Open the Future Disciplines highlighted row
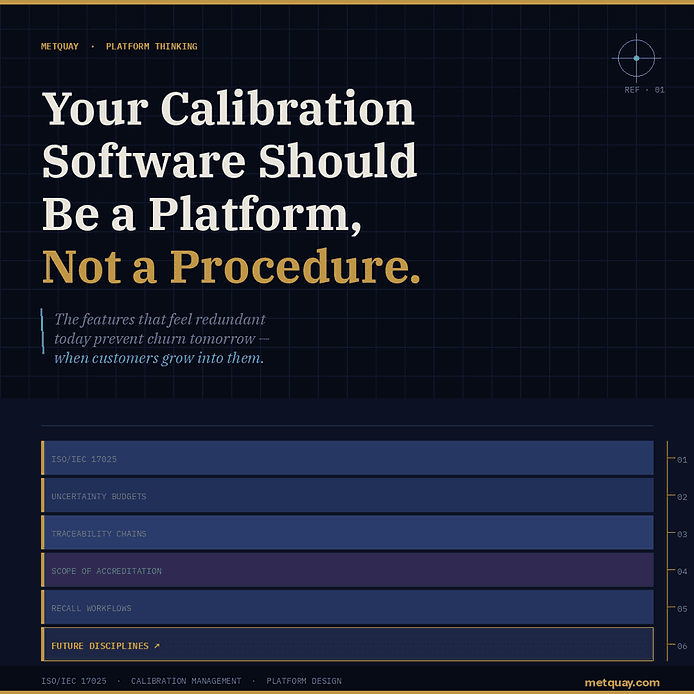Viewport: 694px width, 694px height. point(347,644)
